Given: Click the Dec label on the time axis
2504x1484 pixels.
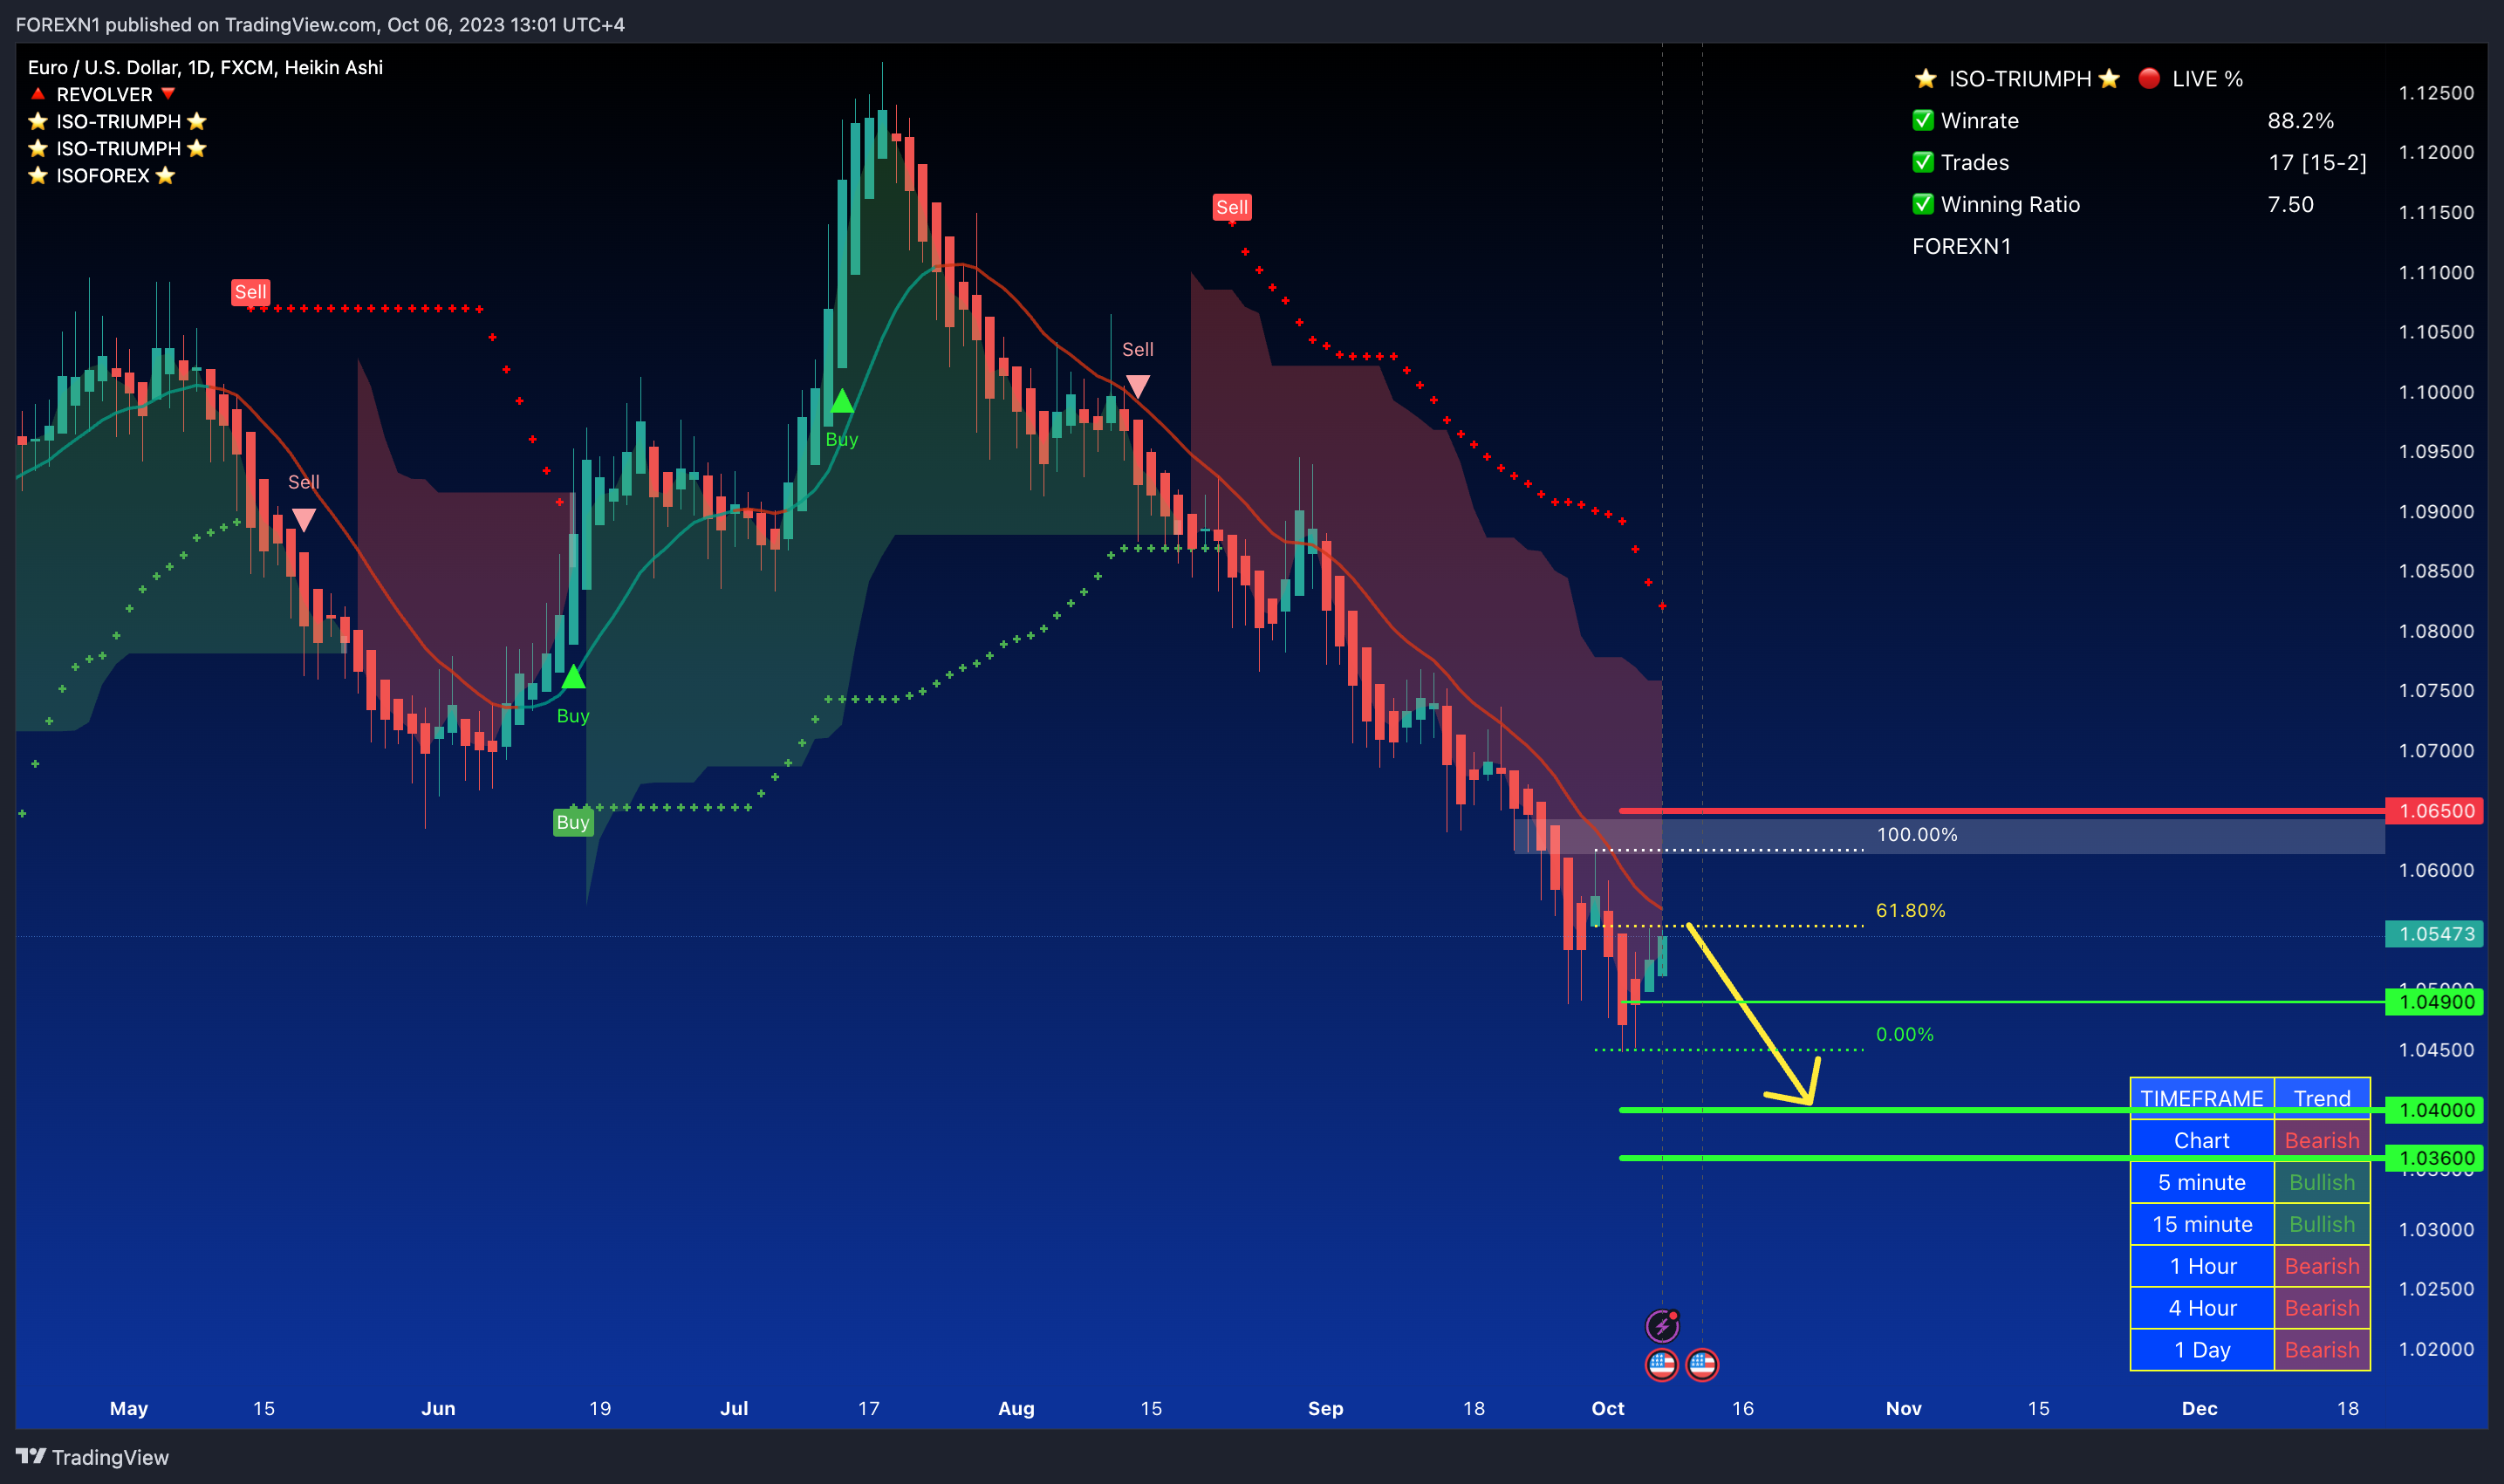Looking at the screenshot, I should pos(2199,1408).
